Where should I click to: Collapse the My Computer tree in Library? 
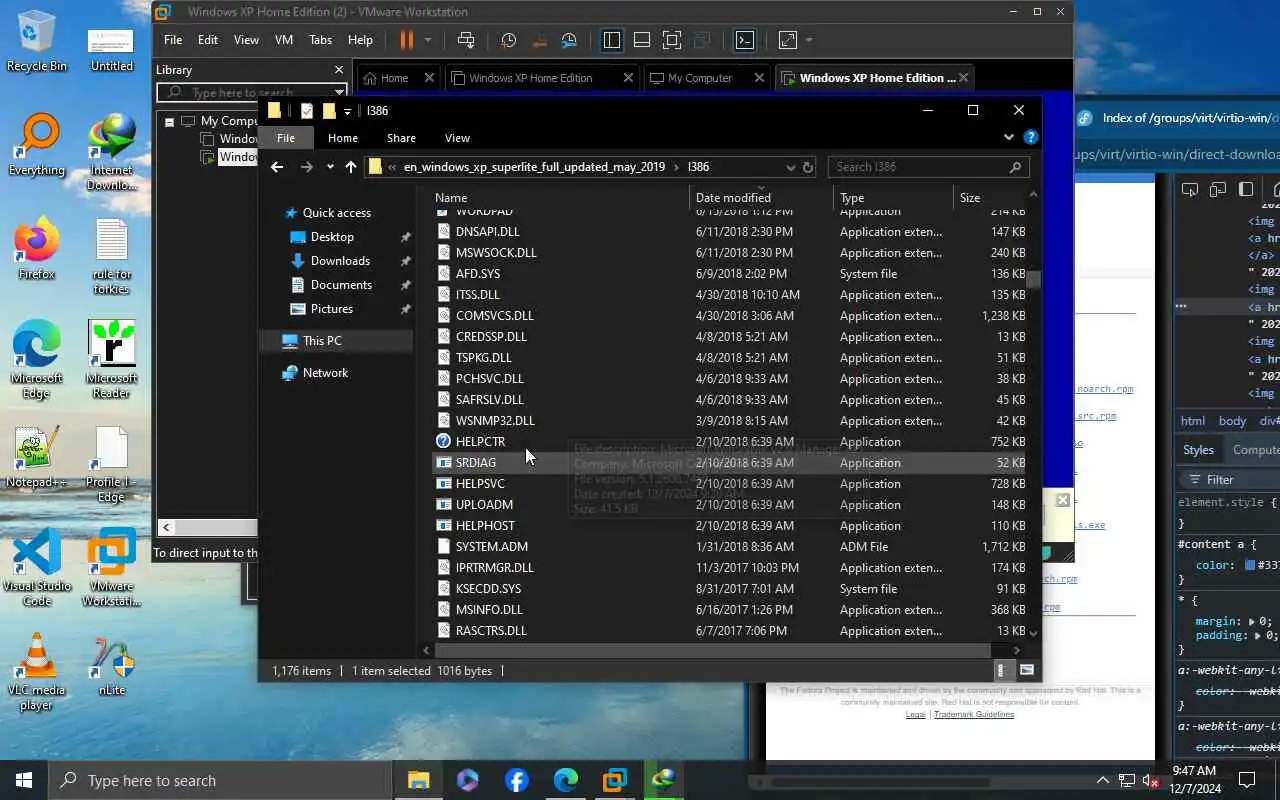(170, 121)
